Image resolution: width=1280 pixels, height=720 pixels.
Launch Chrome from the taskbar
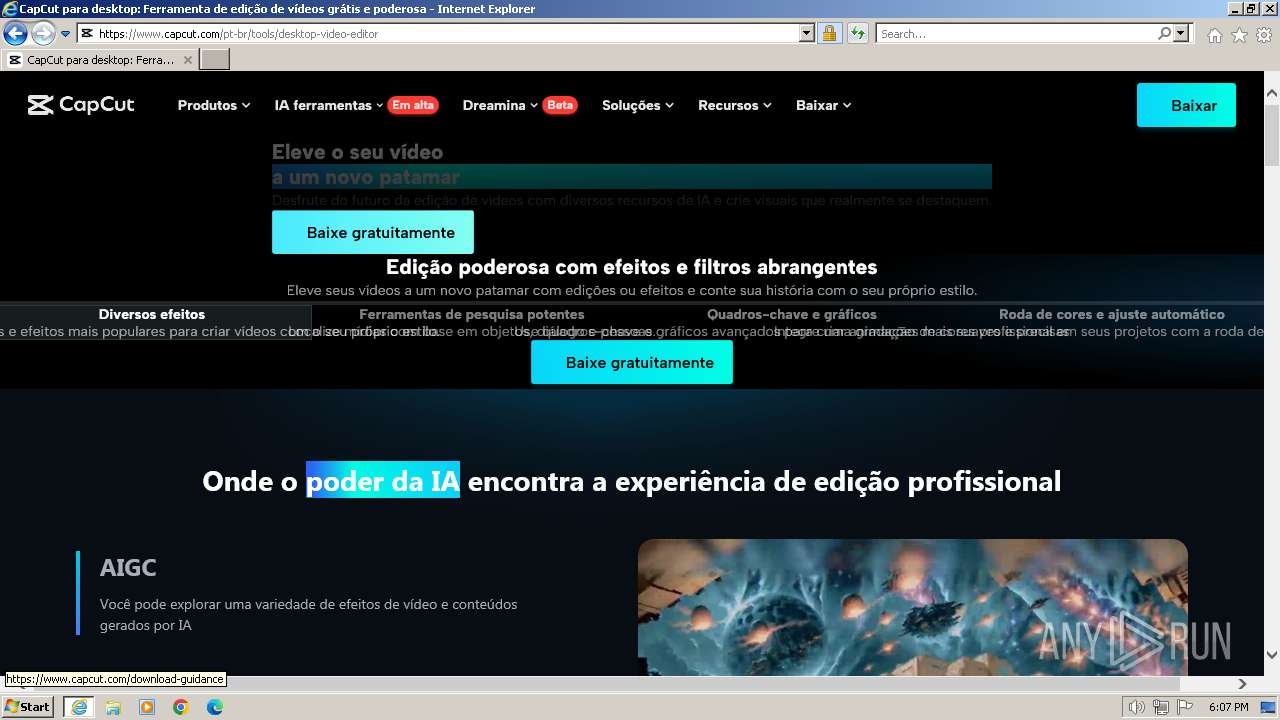pyautogui.click(x=181, y=707)
